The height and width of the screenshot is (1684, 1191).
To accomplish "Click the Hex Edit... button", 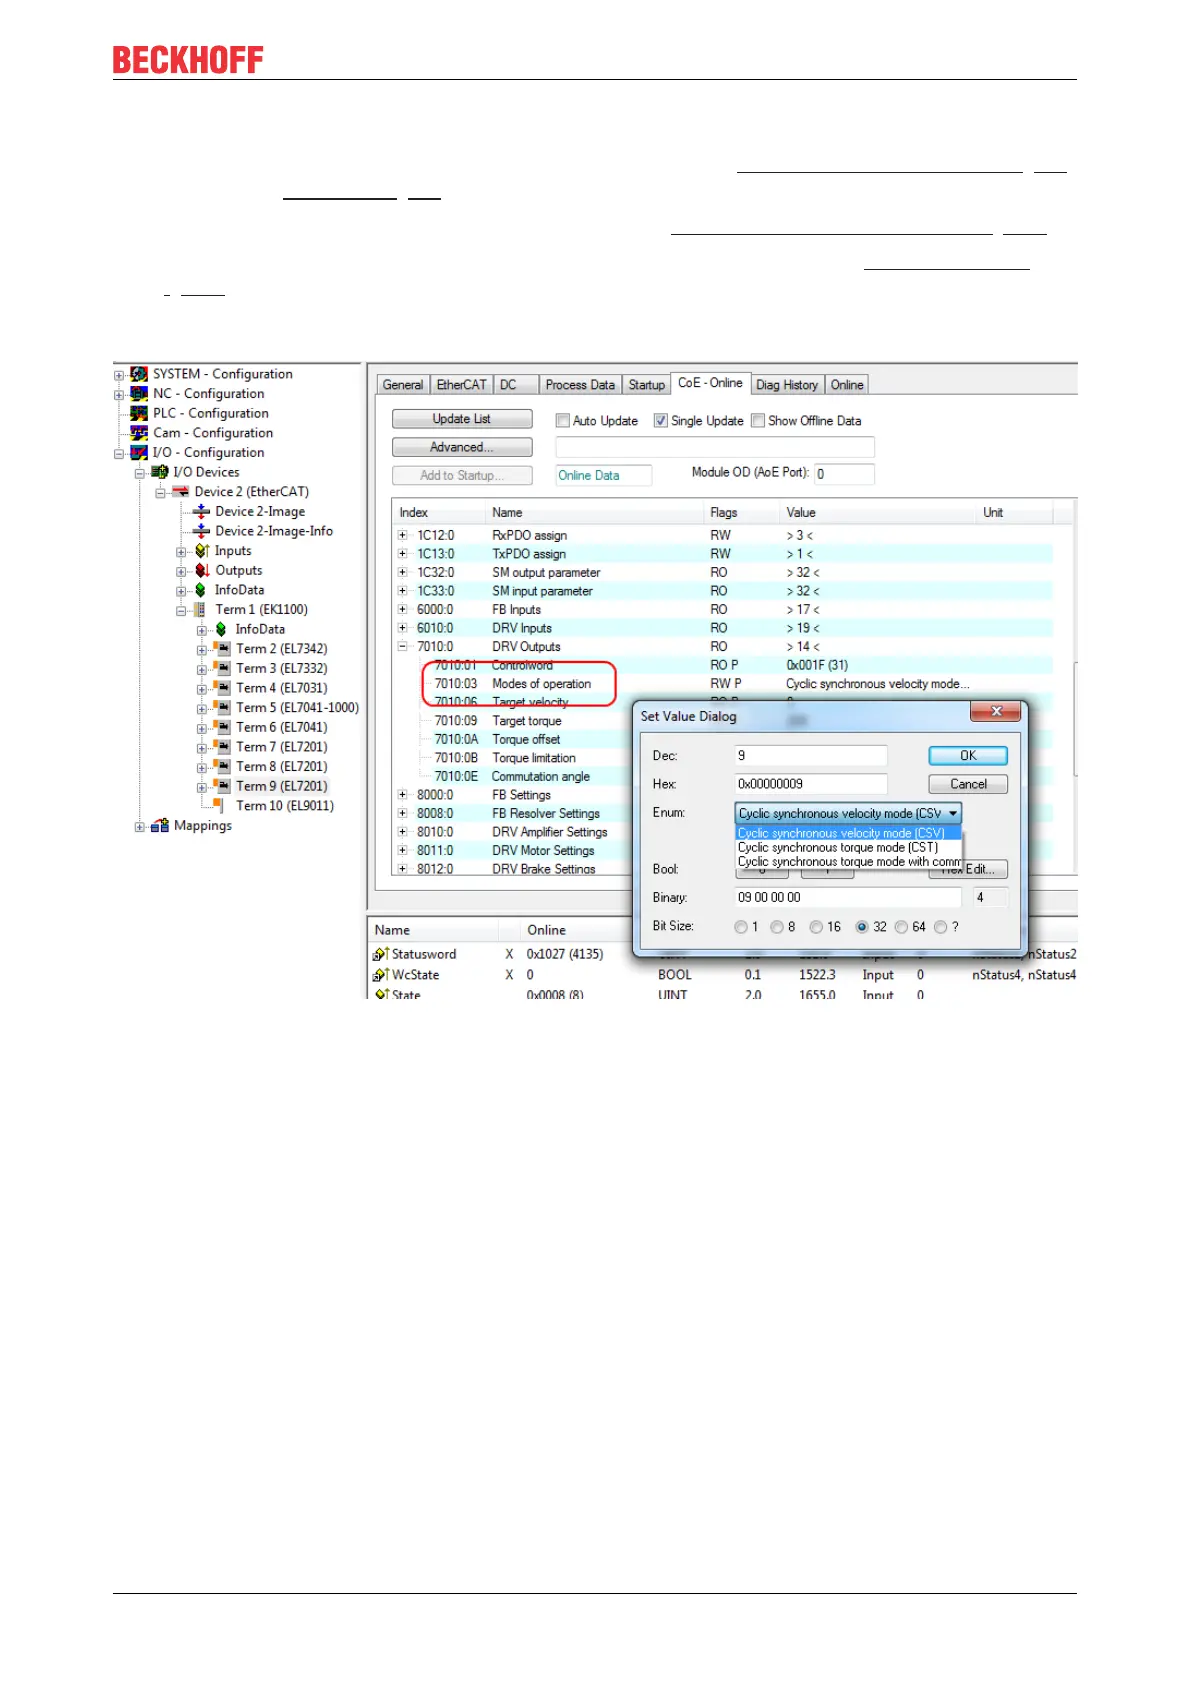I will pos(968,869).
